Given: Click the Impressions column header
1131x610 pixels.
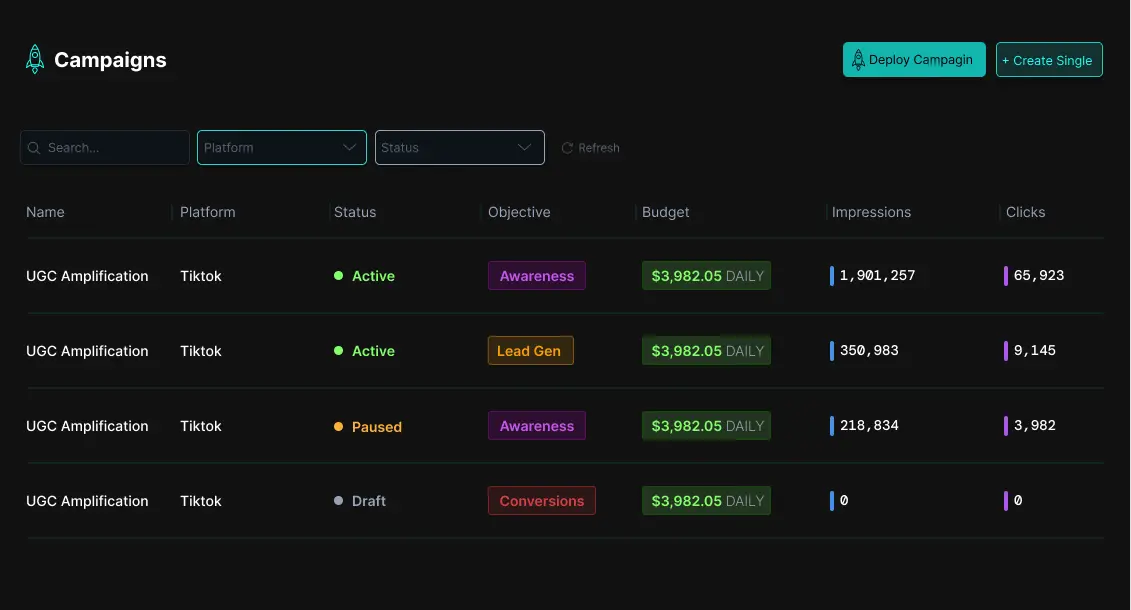Looking at the screenshot, I should 871,212.
